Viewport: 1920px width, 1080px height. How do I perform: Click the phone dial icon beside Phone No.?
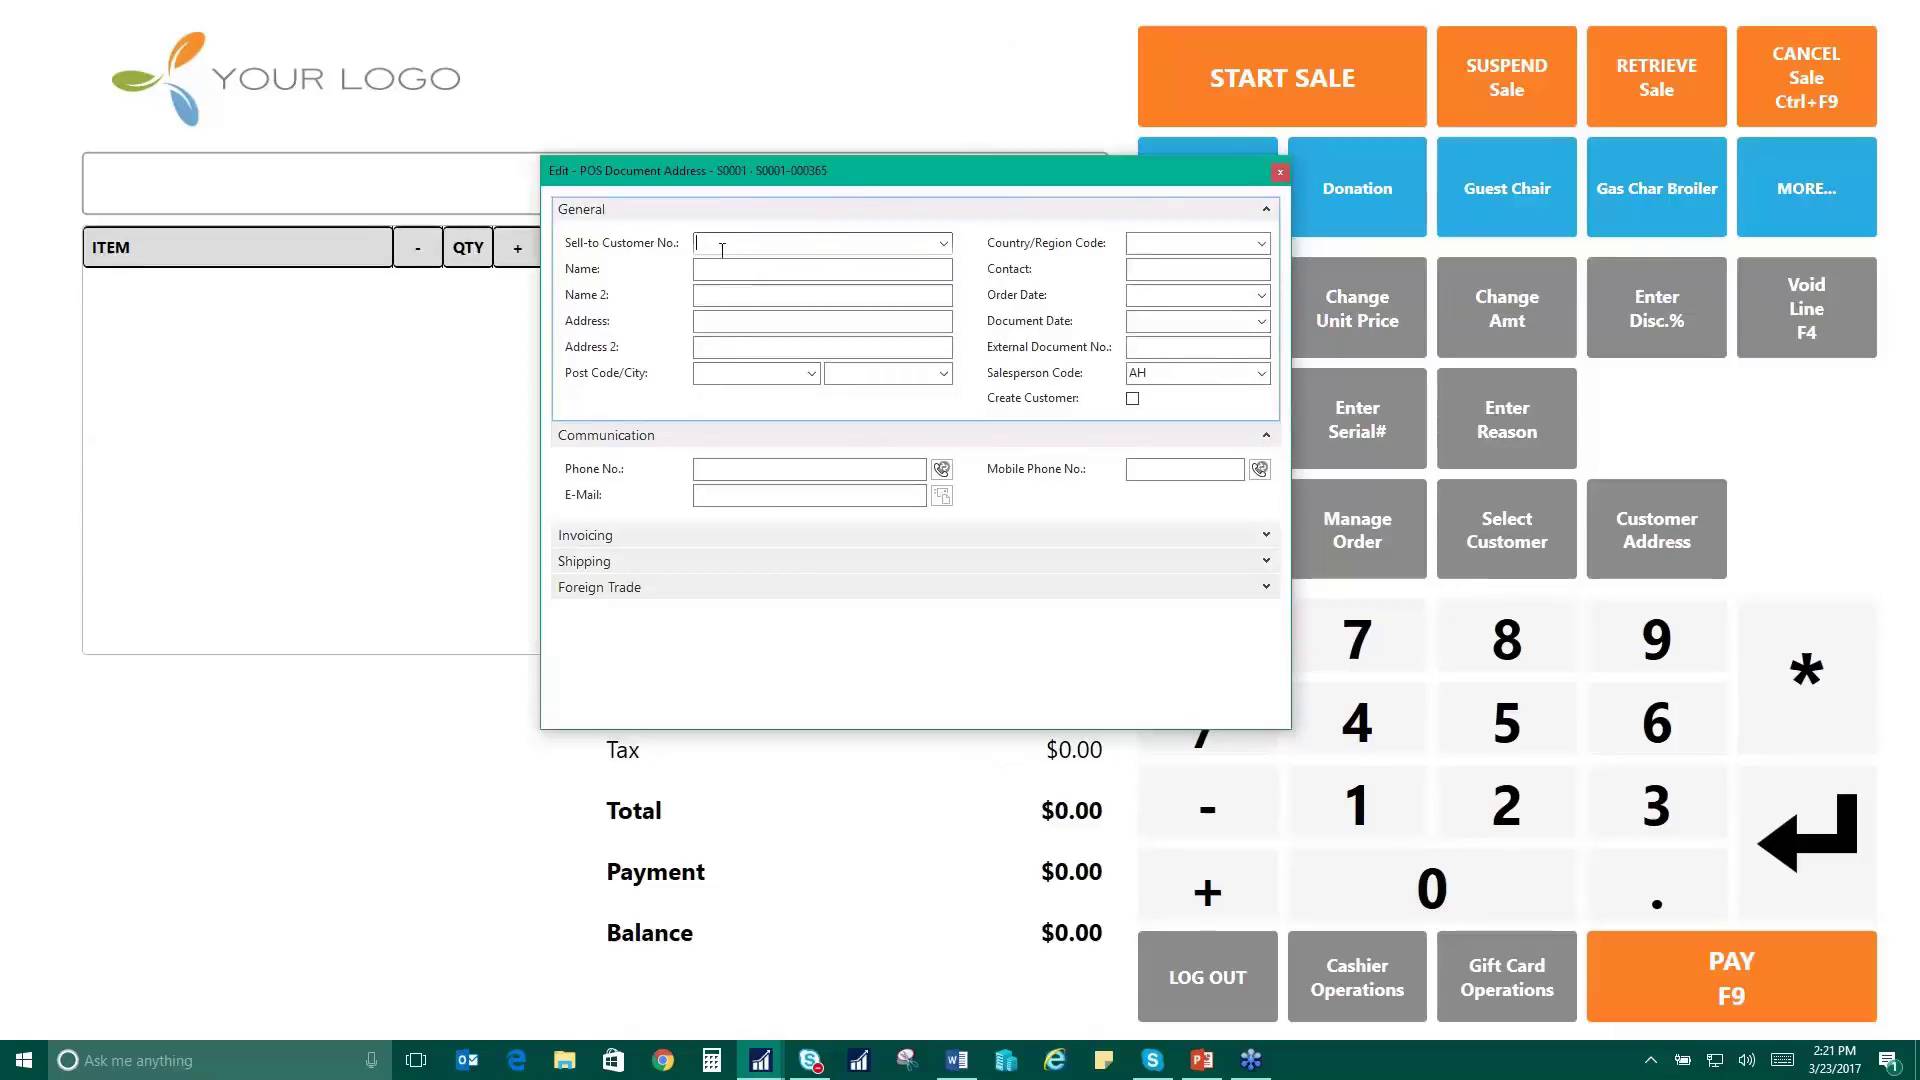point(941,469)
